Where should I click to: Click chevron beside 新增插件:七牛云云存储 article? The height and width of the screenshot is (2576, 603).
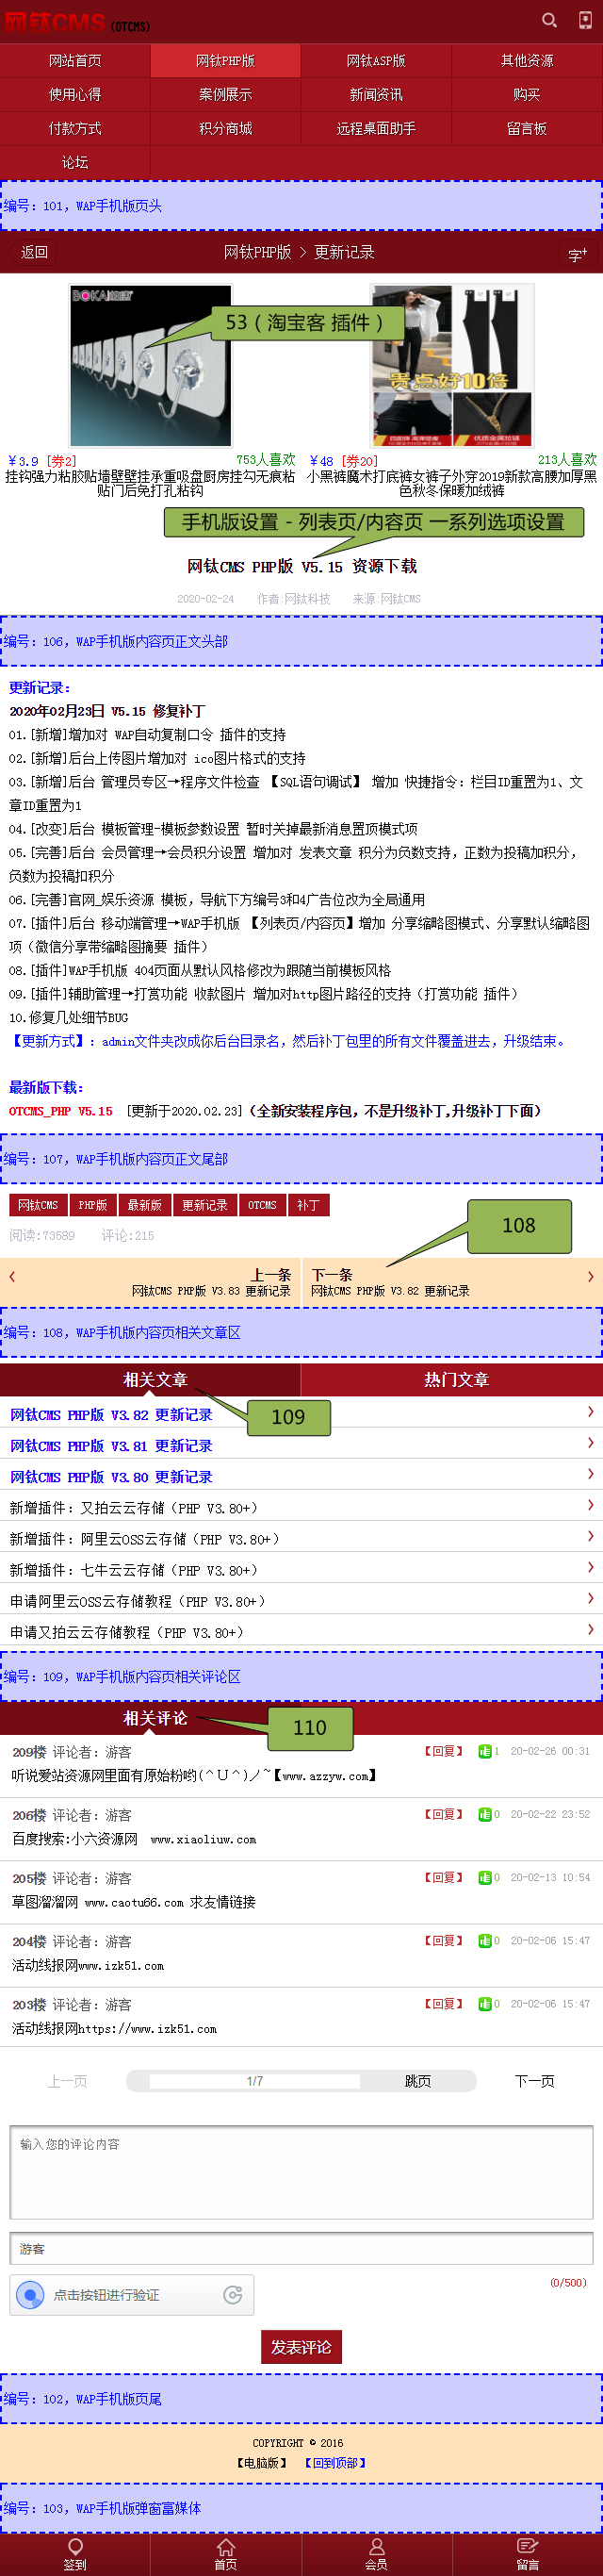590,1567
